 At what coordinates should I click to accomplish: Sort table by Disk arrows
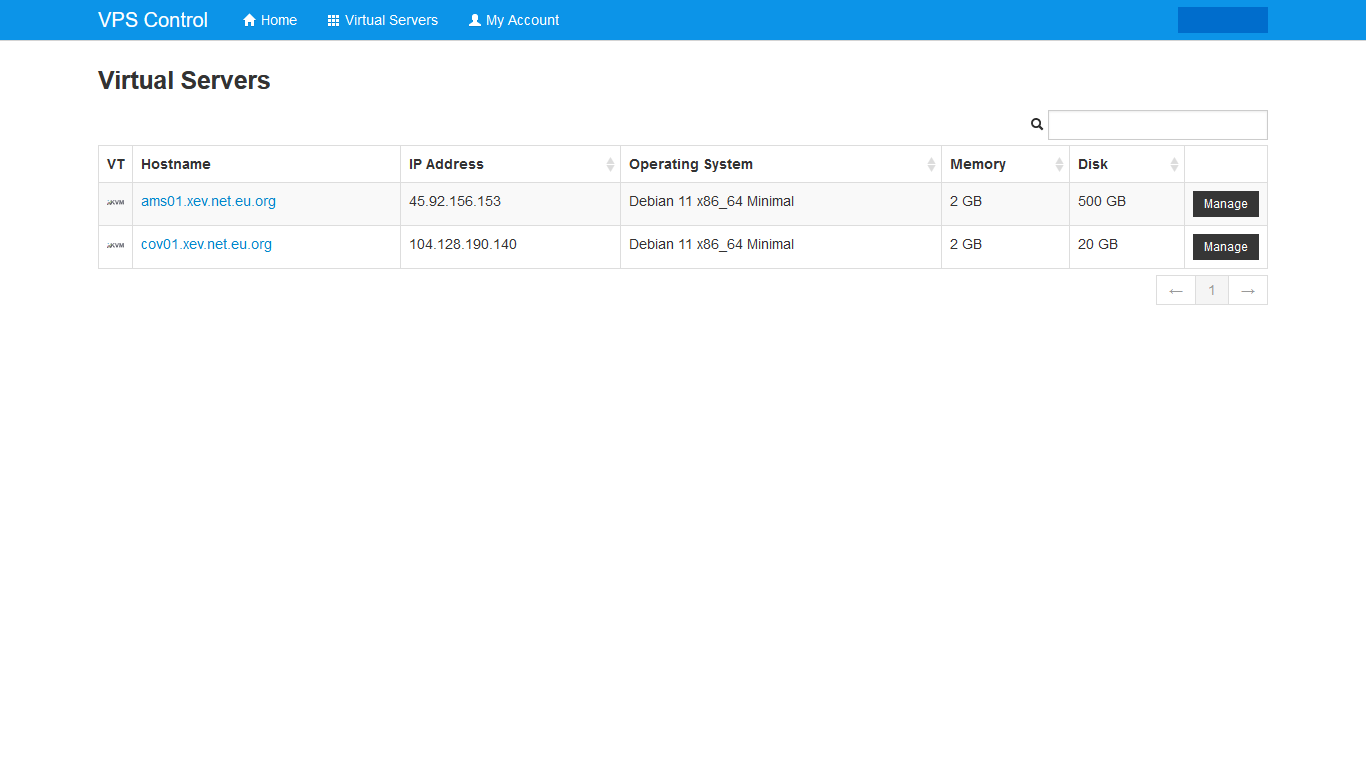point(1174,165)
